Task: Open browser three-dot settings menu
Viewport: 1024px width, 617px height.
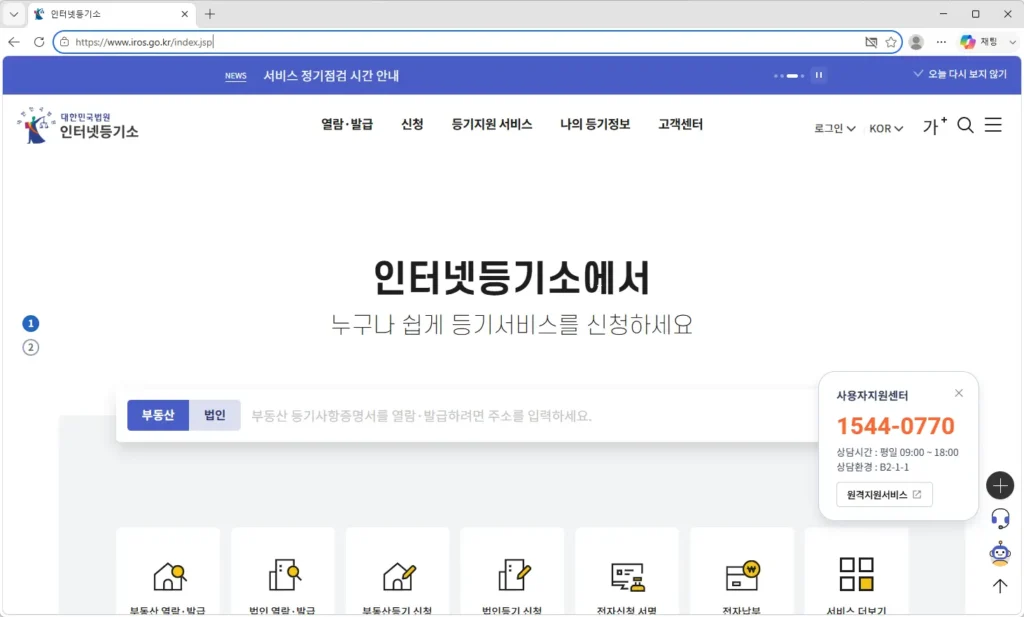Action: [x=941, y=42]
